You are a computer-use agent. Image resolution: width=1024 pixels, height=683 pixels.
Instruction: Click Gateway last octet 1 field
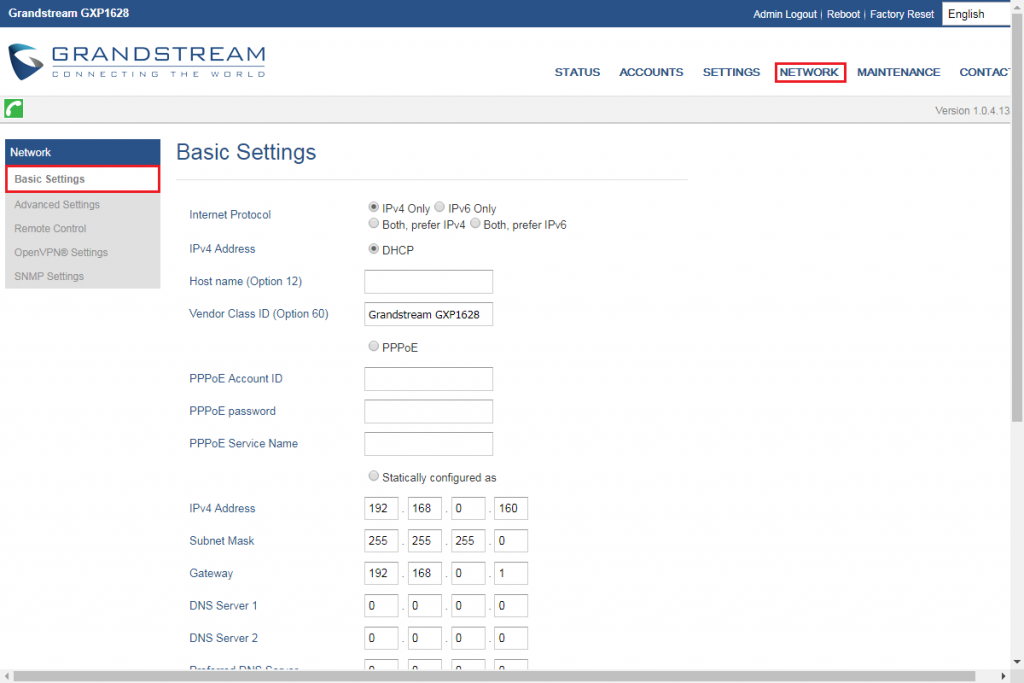coord(511,573)
